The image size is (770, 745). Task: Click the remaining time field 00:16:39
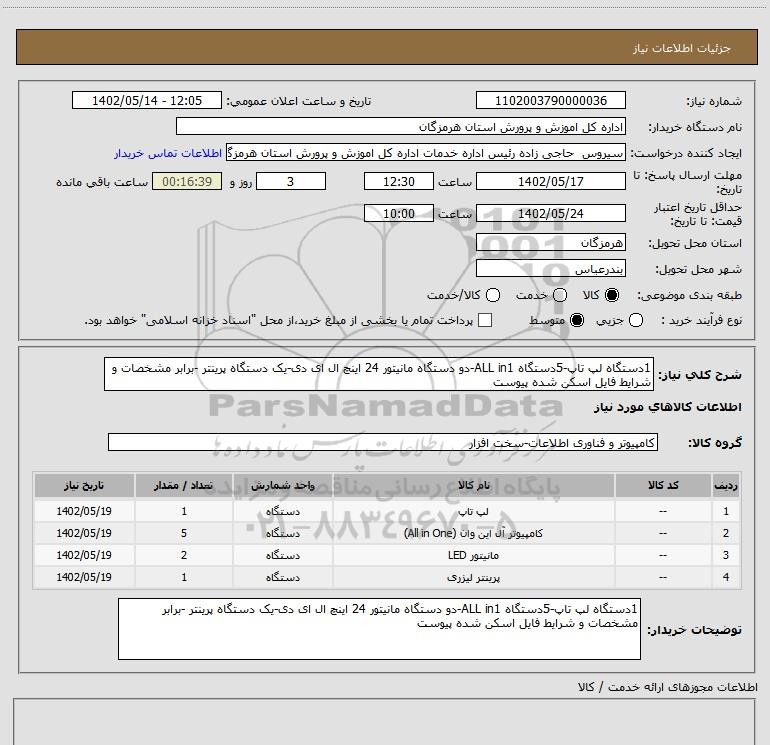(x=187, y=181)
